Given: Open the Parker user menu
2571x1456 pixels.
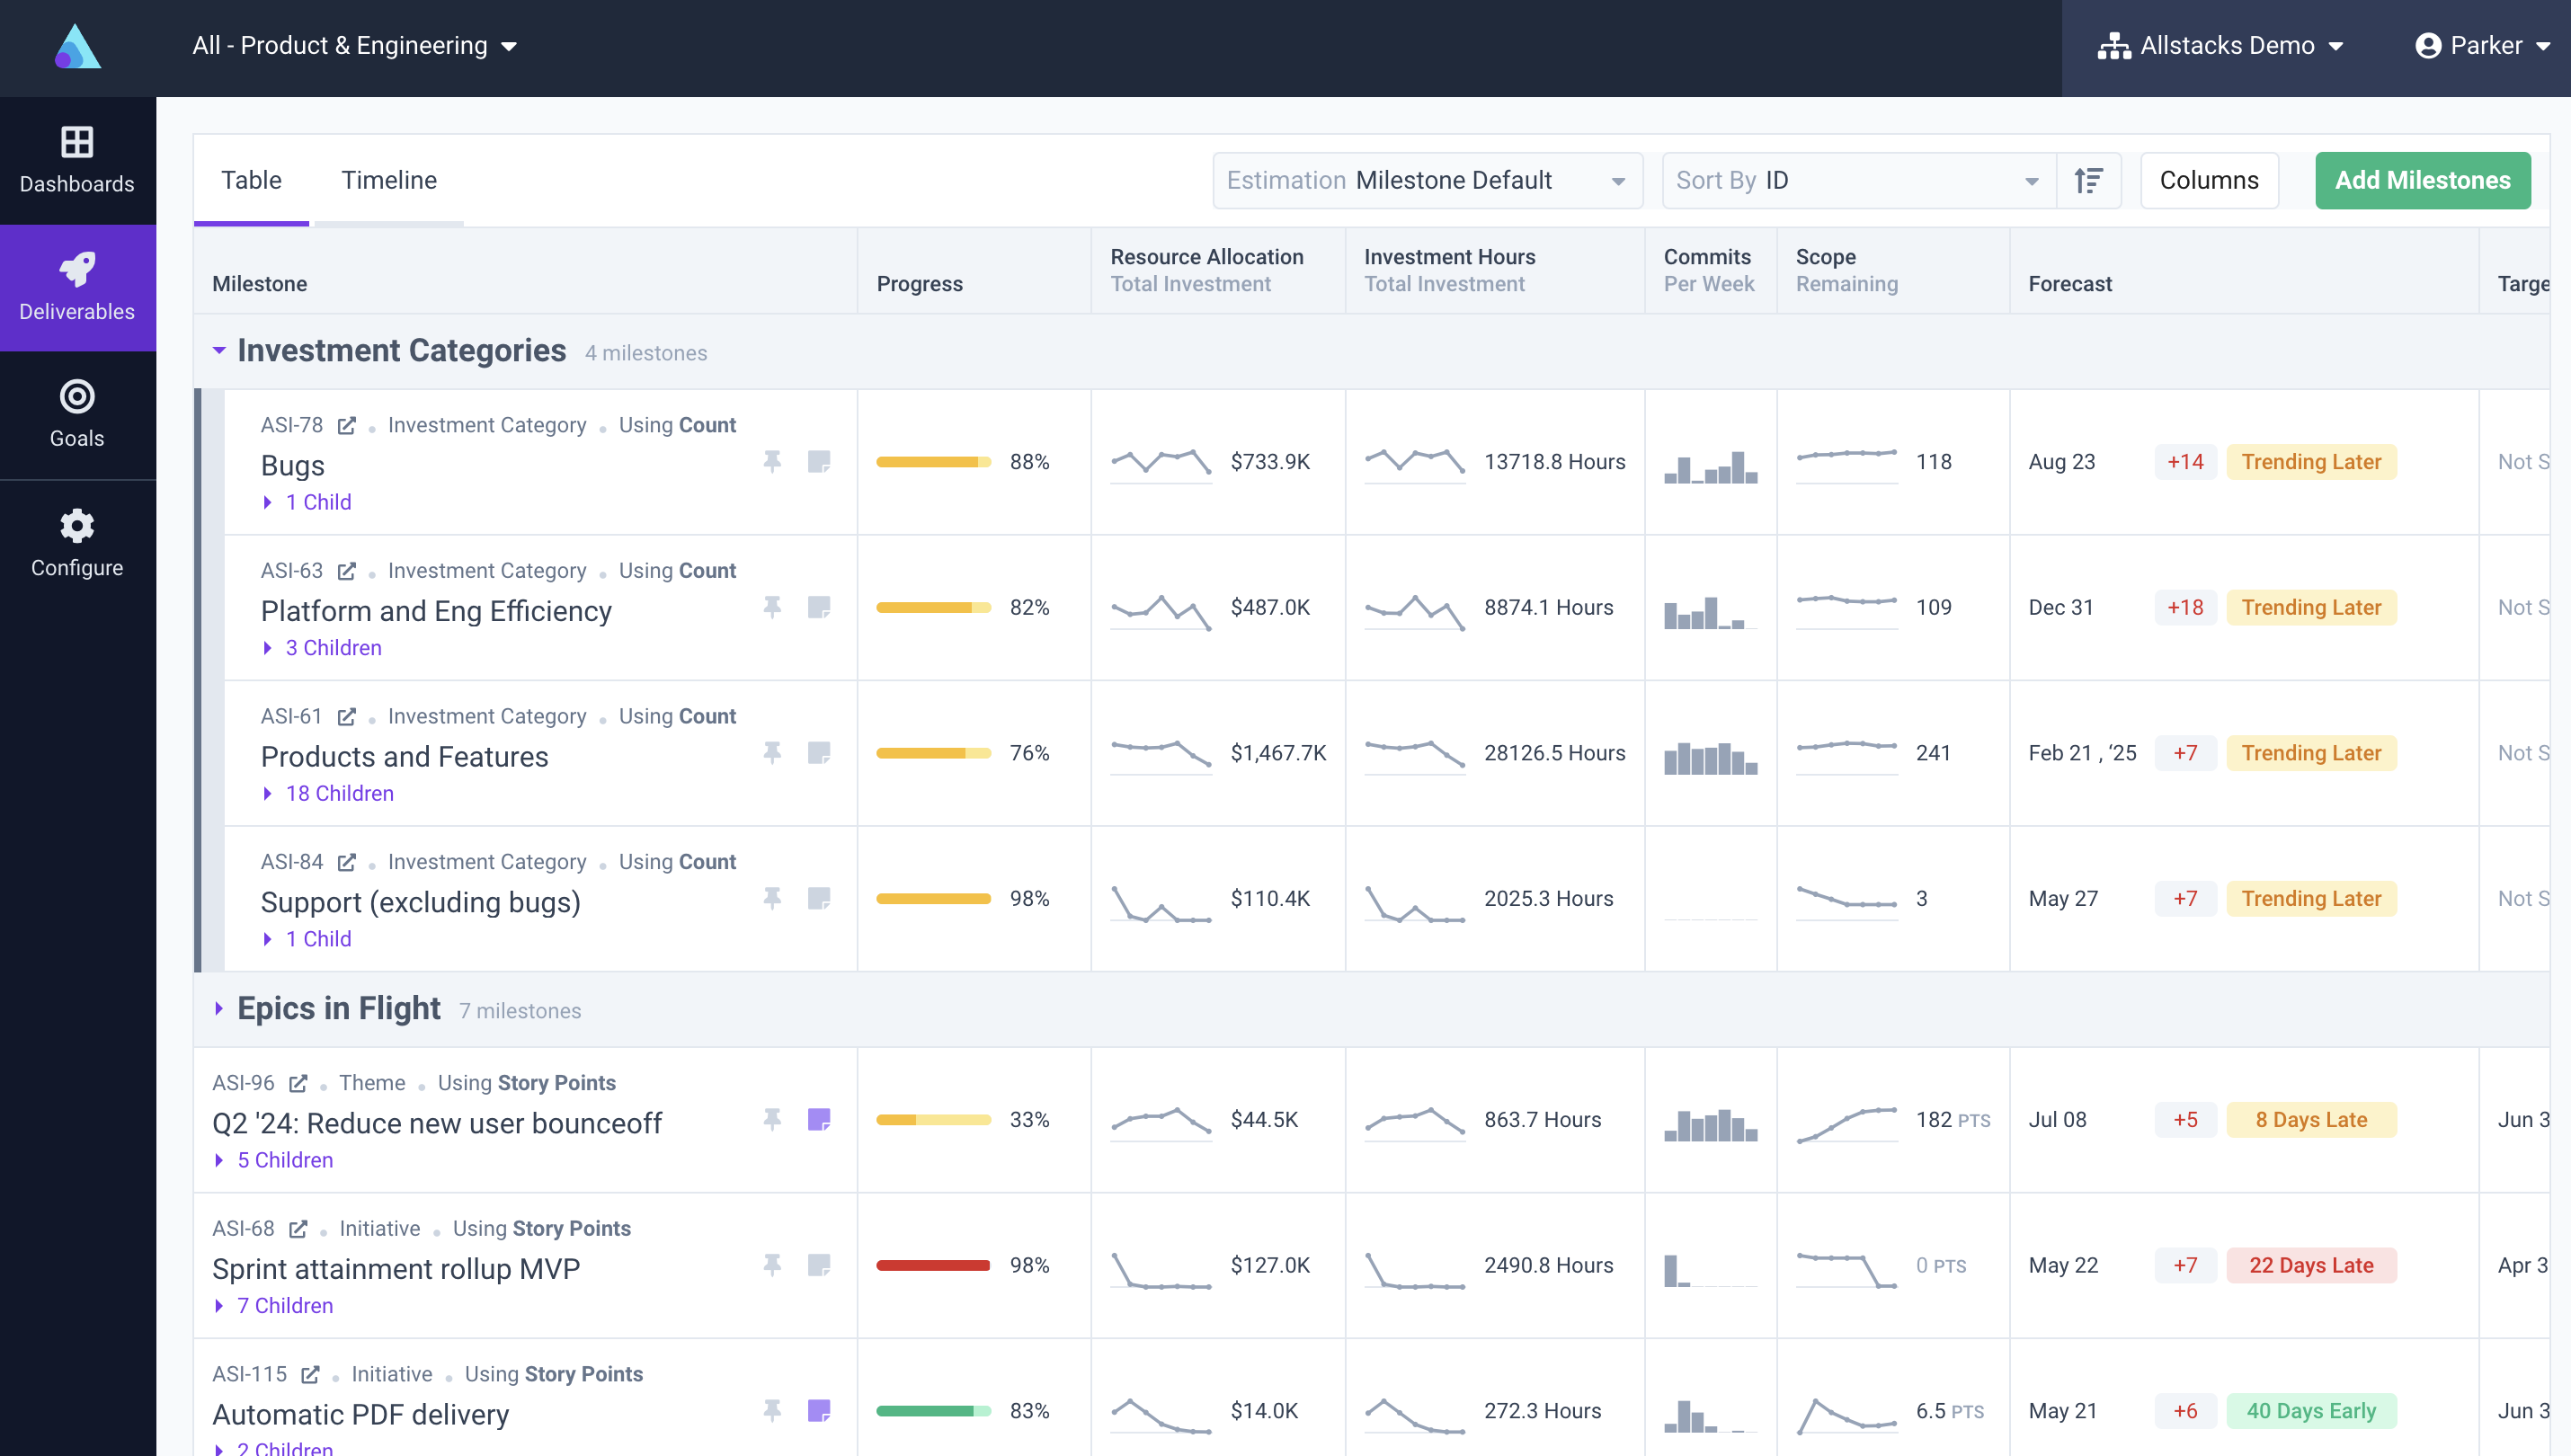Looking at the screenshot, I should pos(2481,45).
